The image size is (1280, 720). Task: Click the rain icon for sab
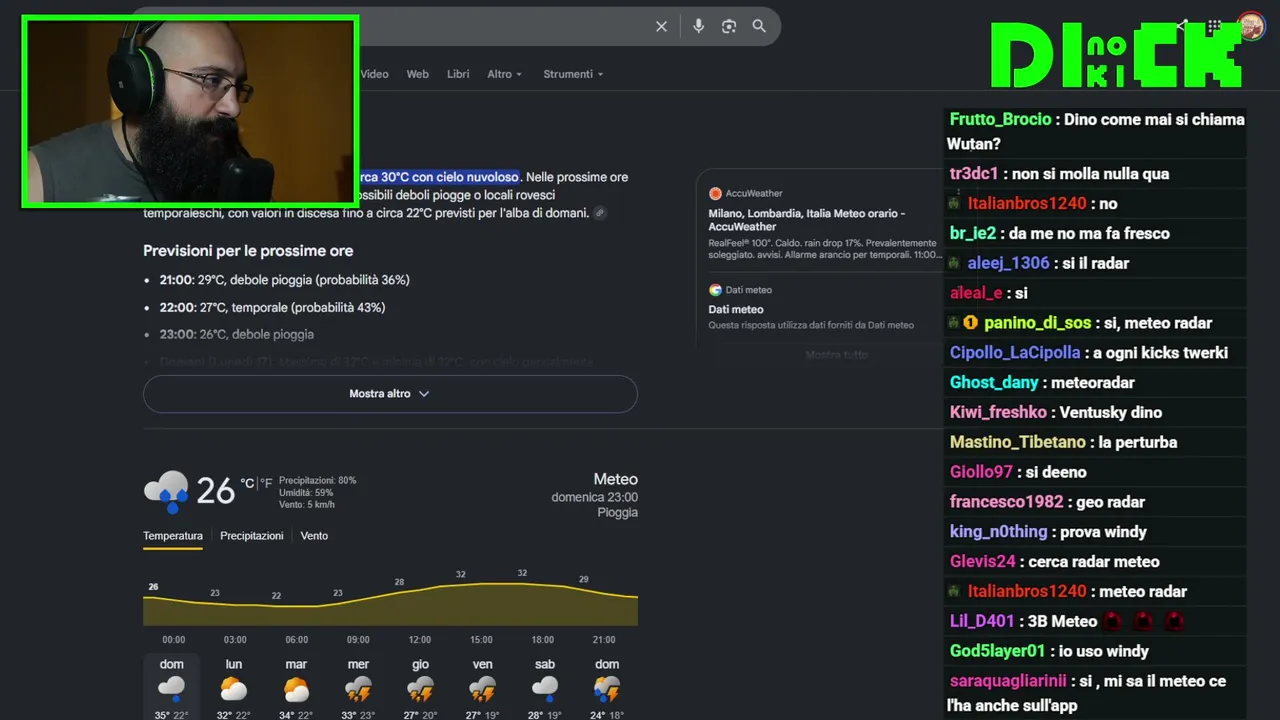[x=545, y=688]
